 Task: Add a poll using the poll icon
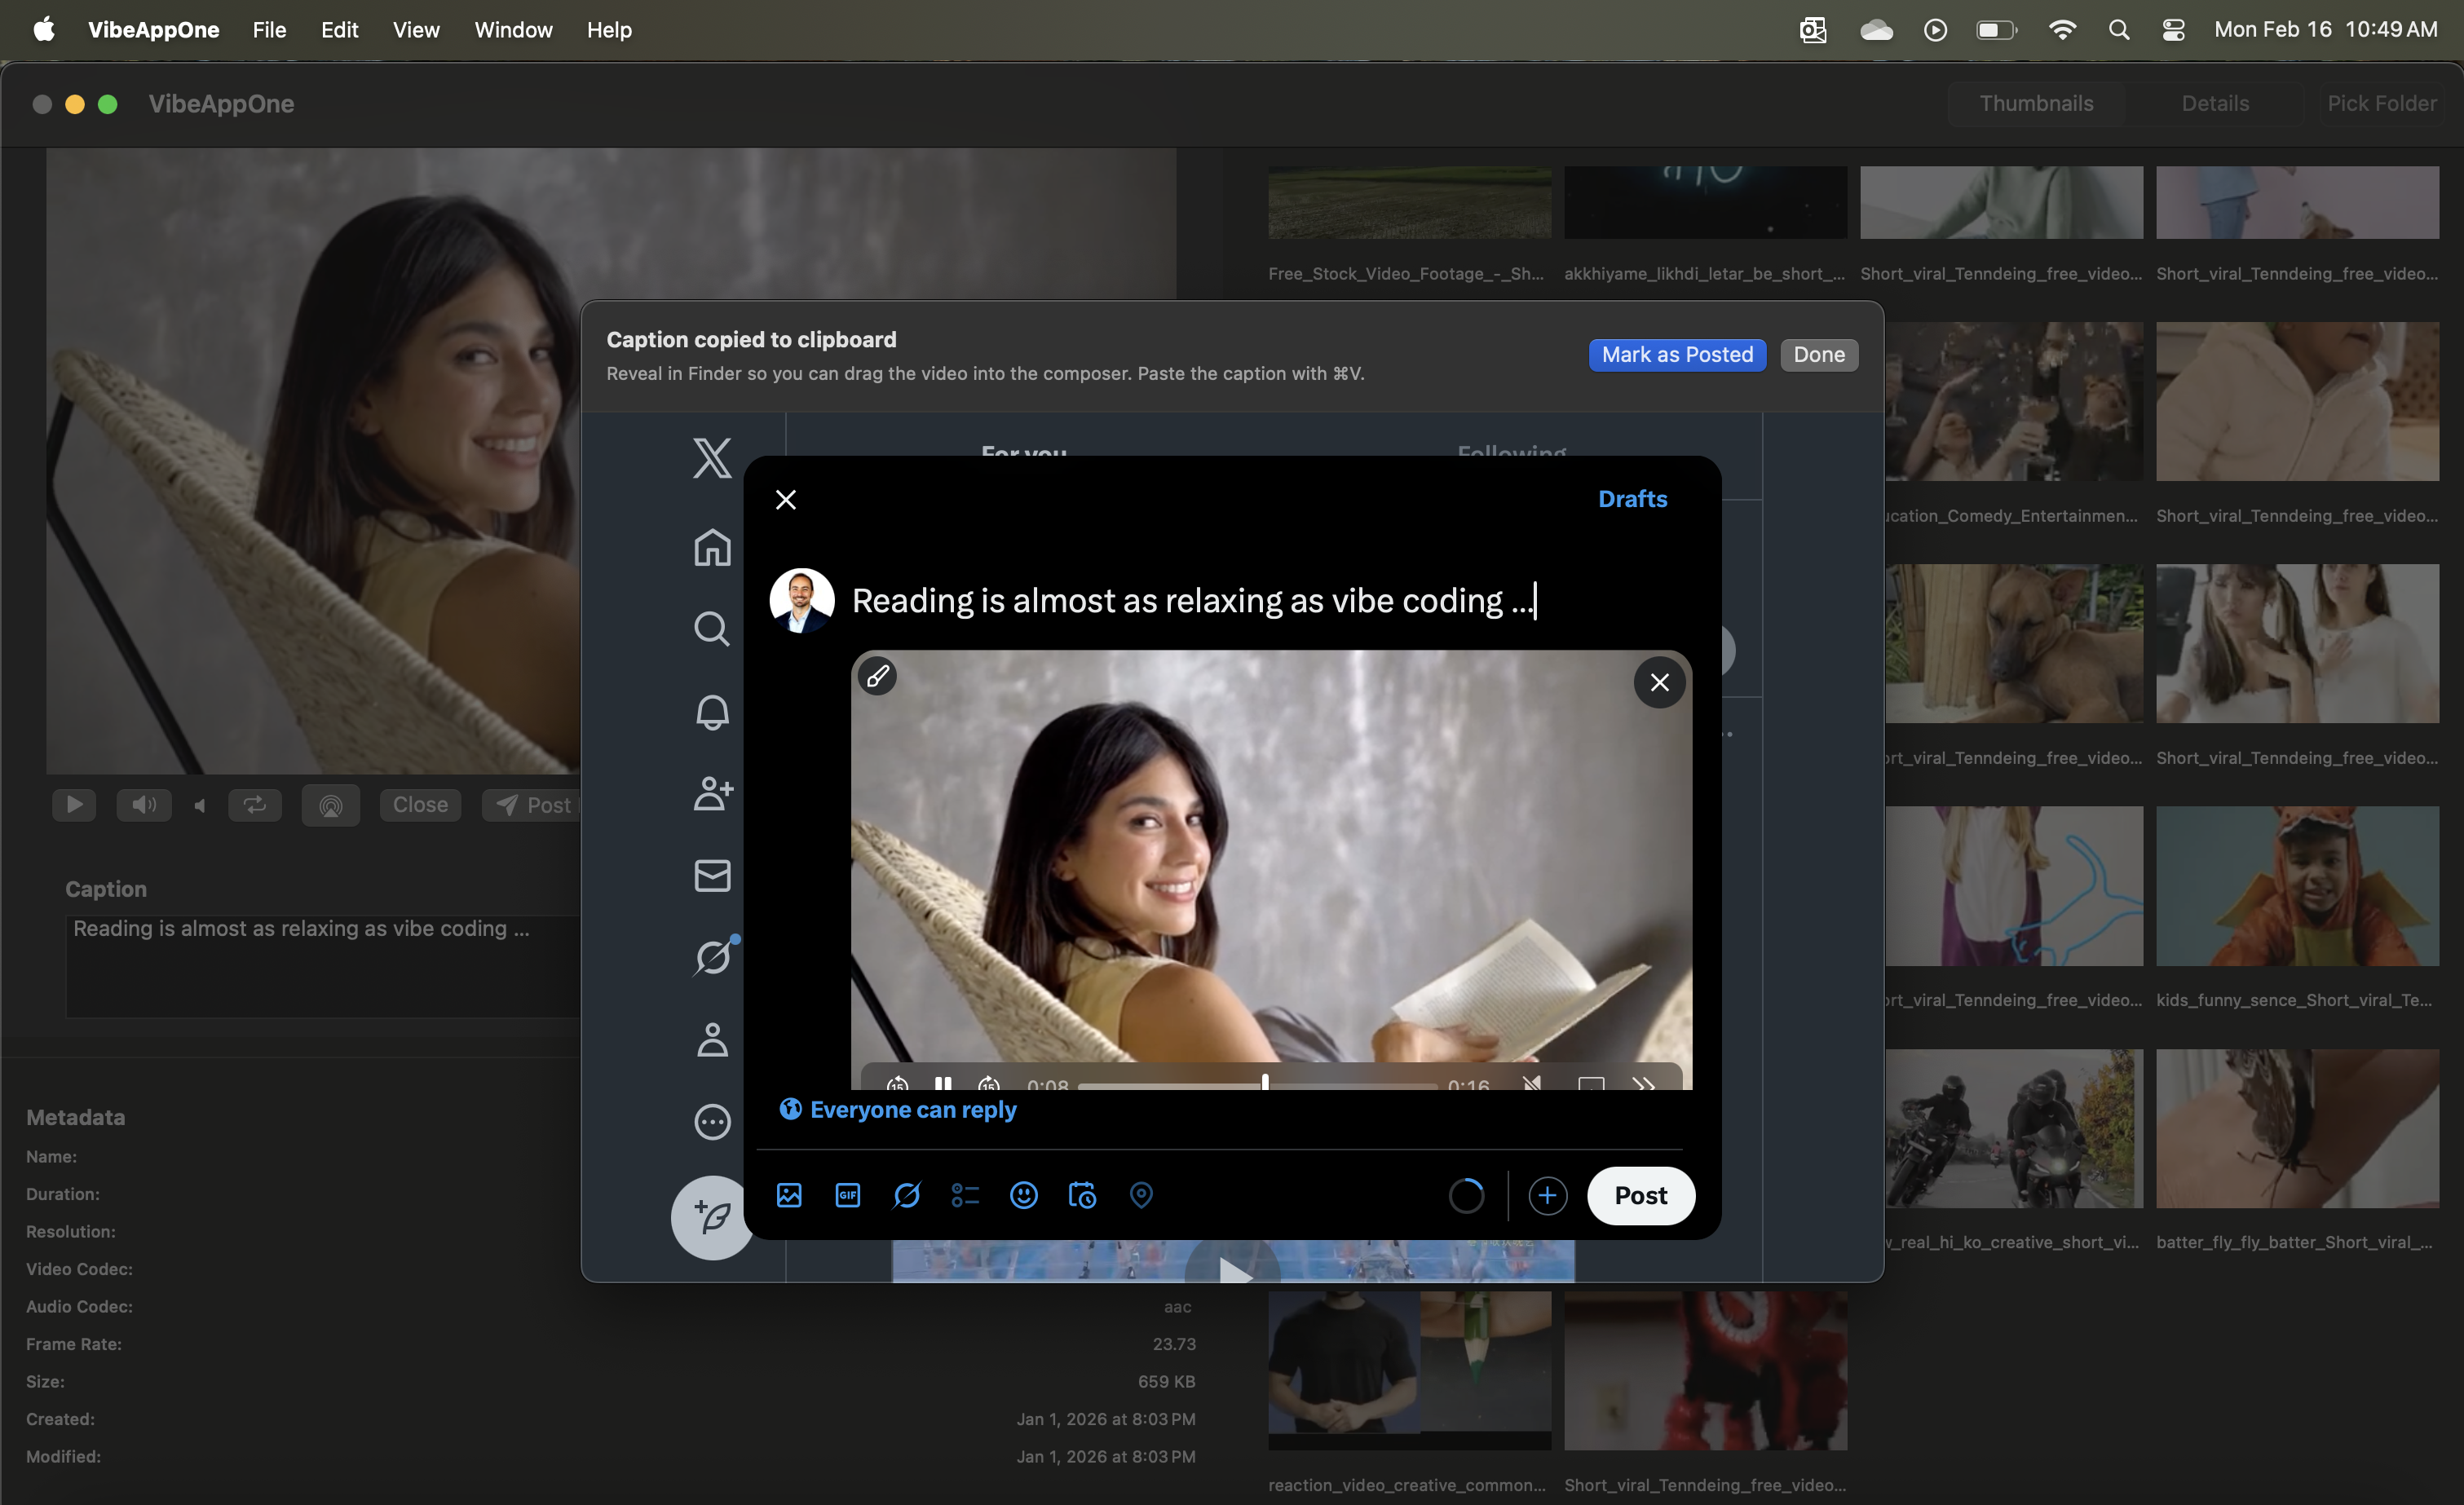click(965, 1195)
